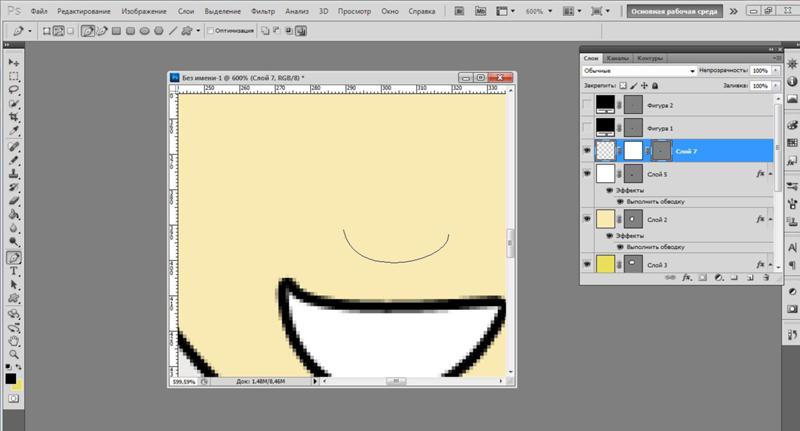Select the Move tool in the toolbox

coord(15,62)
